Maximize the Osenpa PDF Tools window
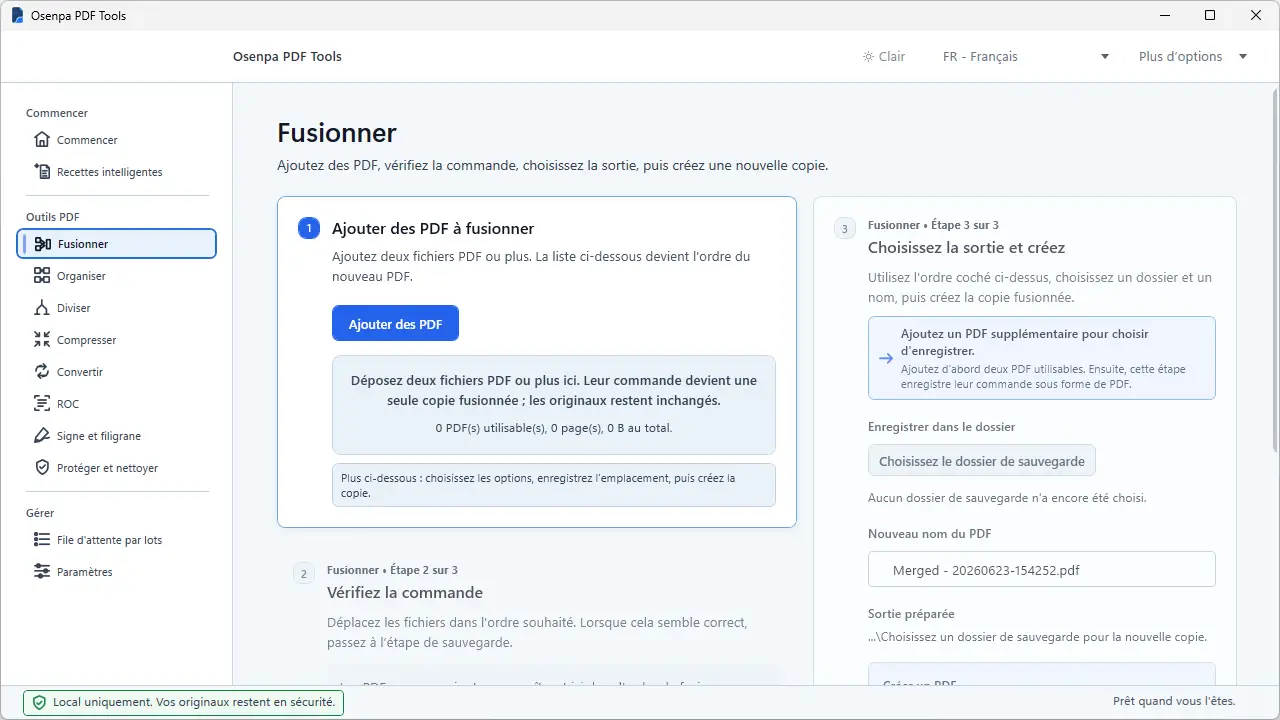The height and width of the screenshot is (720, 1280). (x=1210, y=16)
